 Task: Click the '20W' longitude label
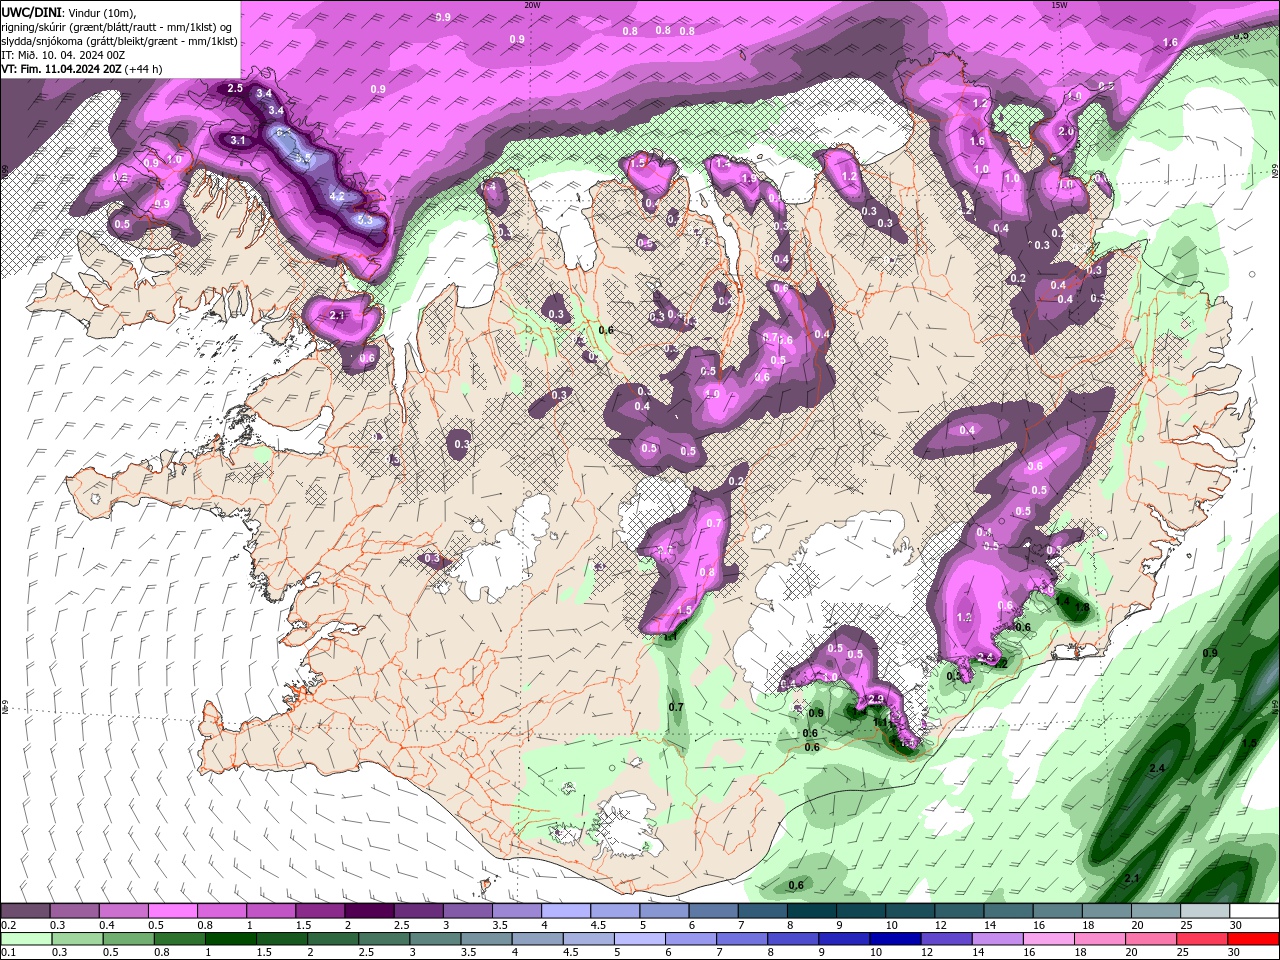pos(532,5)
